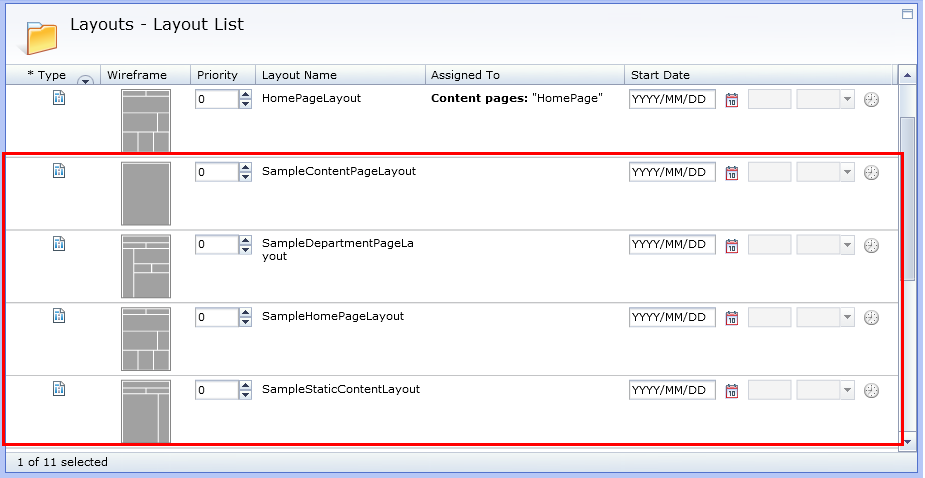Click clock icon in SampleStaticContentLayout row
The height and width of the screenshot is (478, 925).
[x=871, y=391]
